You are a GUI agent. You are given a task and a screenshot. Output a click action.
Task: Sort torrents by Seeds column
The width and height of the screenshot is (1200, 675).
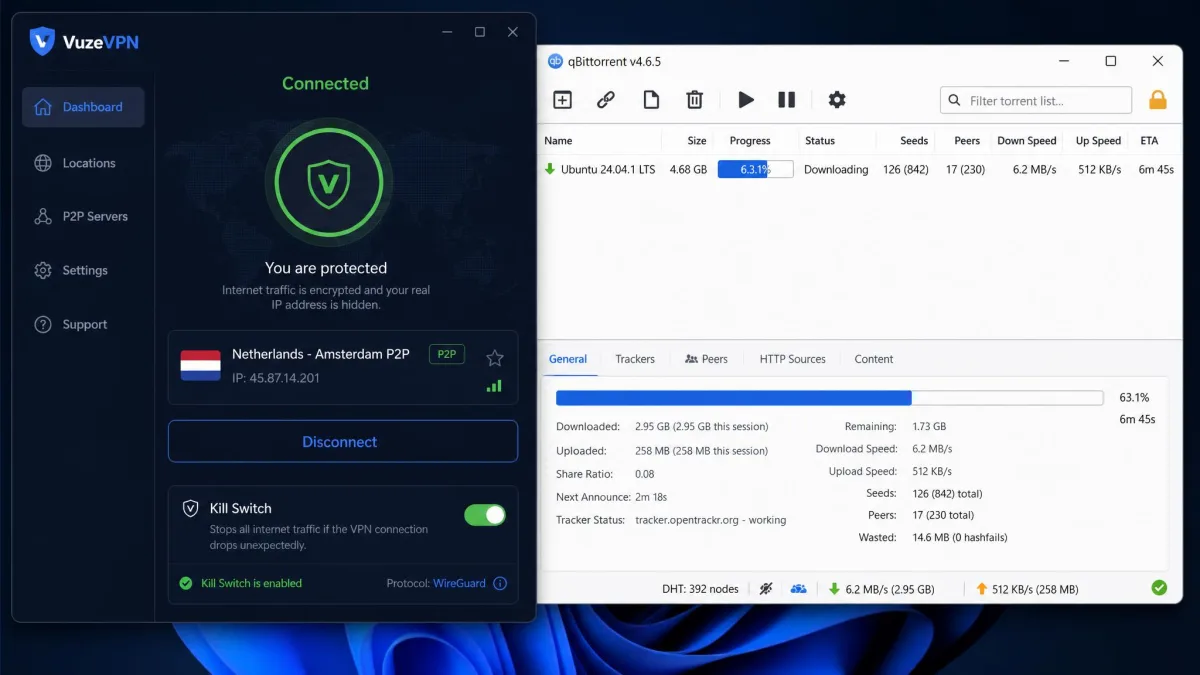pyautogui.click(x=914, y=141)
